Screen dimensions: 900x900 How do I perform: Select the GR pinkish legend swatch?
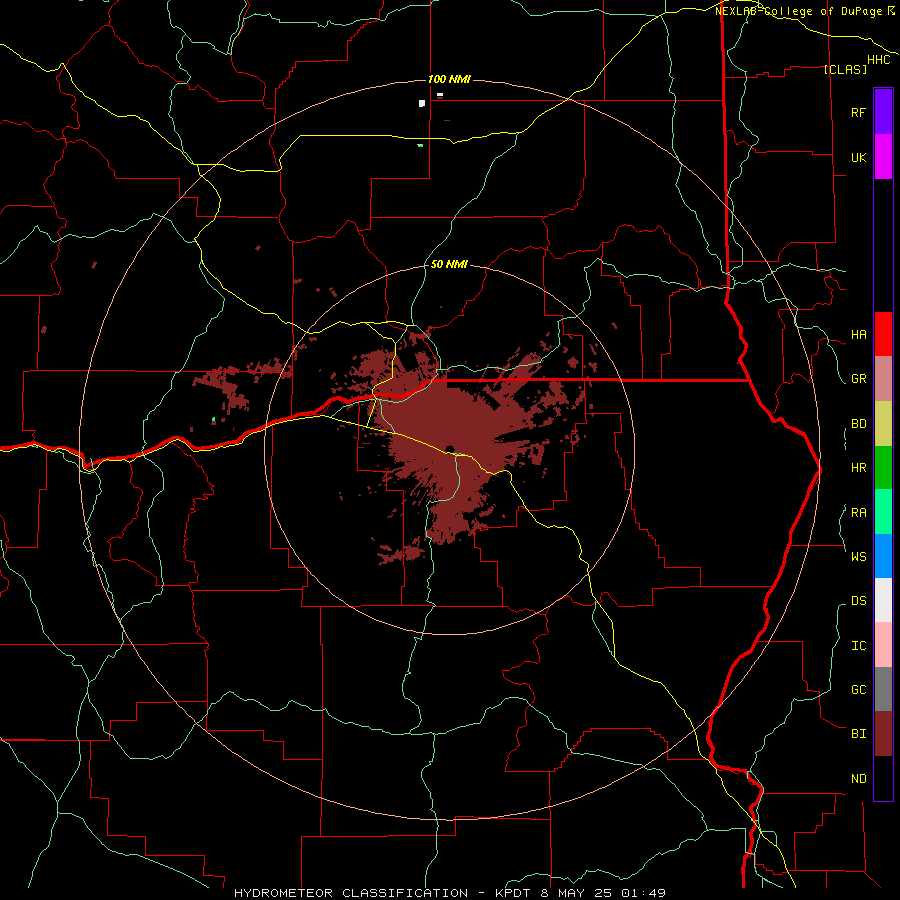tap(883, 379)
